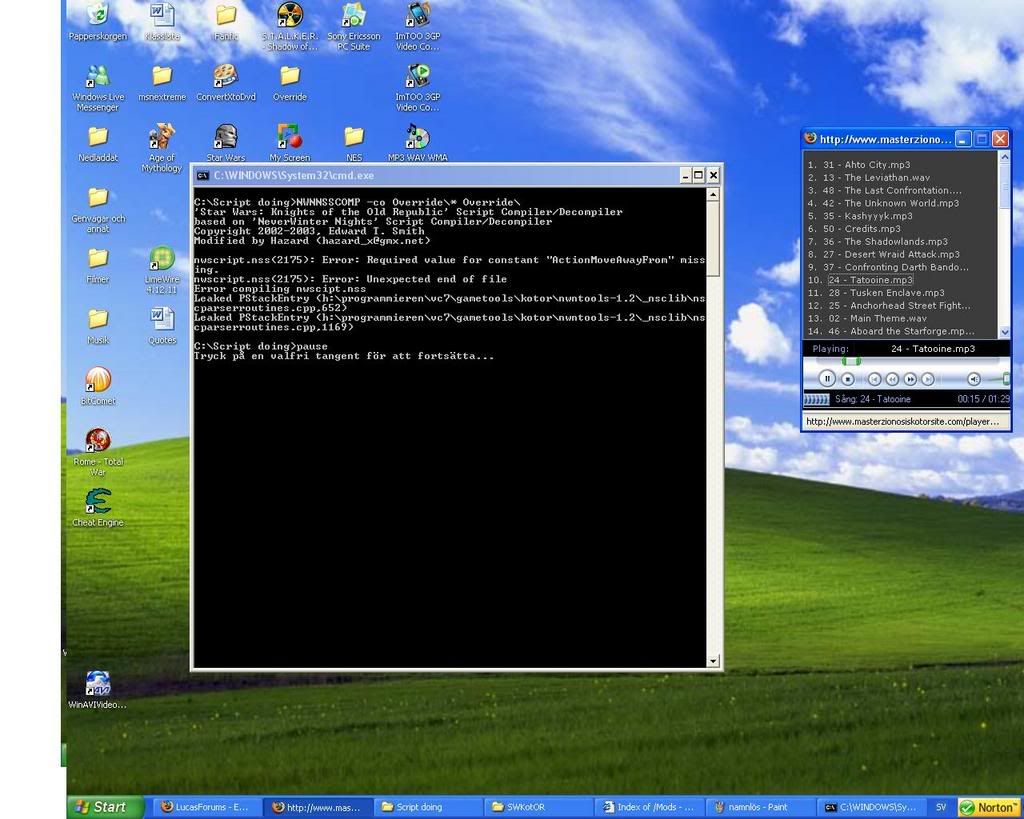Switch to 'Index of /Mods' taskbar window
Image resolution: width=1024 pixels, height=819 pixels.
pos(648,807)
